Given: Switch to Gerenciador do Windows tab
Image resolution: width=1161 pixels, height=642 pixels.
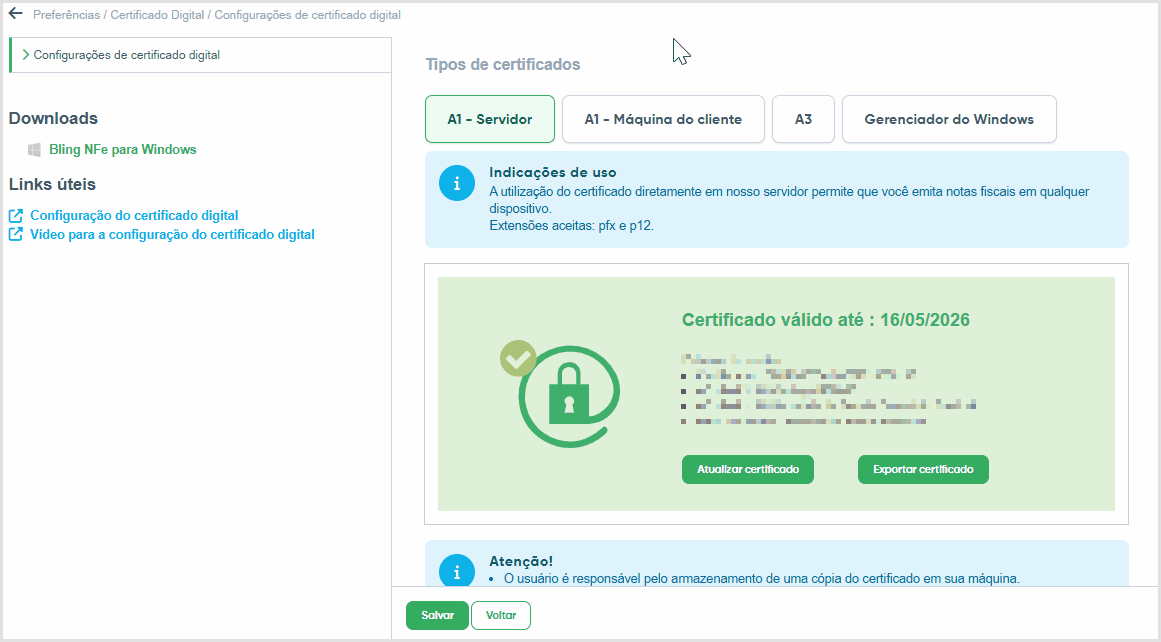Looking at the screenshot, I should [949, 119].
